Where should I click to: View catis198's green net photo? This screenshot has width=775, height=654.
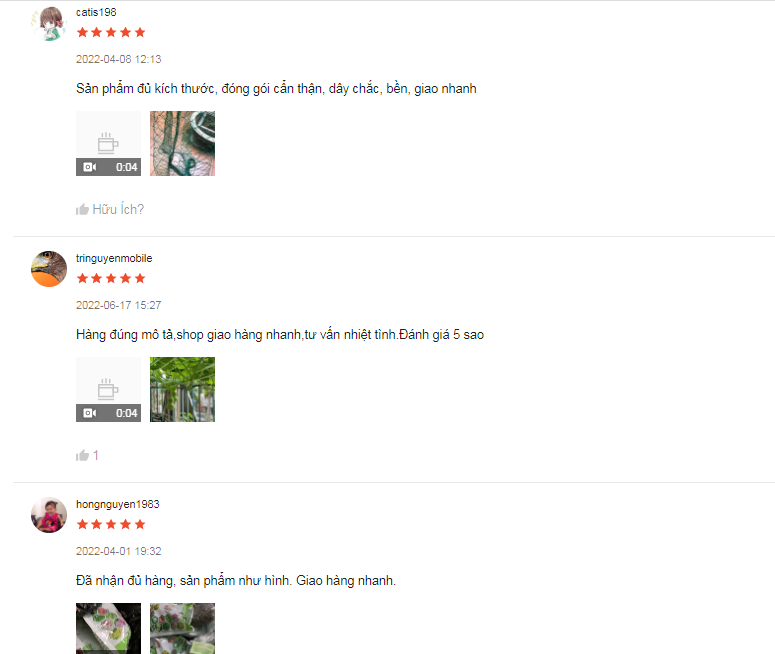[182, 143]
